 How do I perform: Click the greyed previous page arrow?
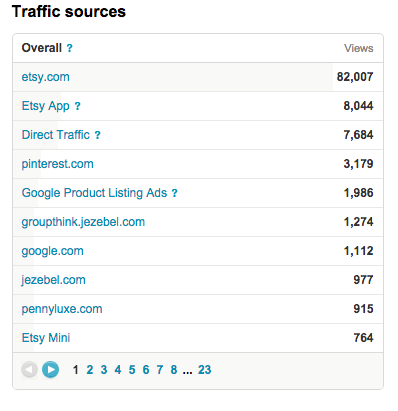[29, 370]
